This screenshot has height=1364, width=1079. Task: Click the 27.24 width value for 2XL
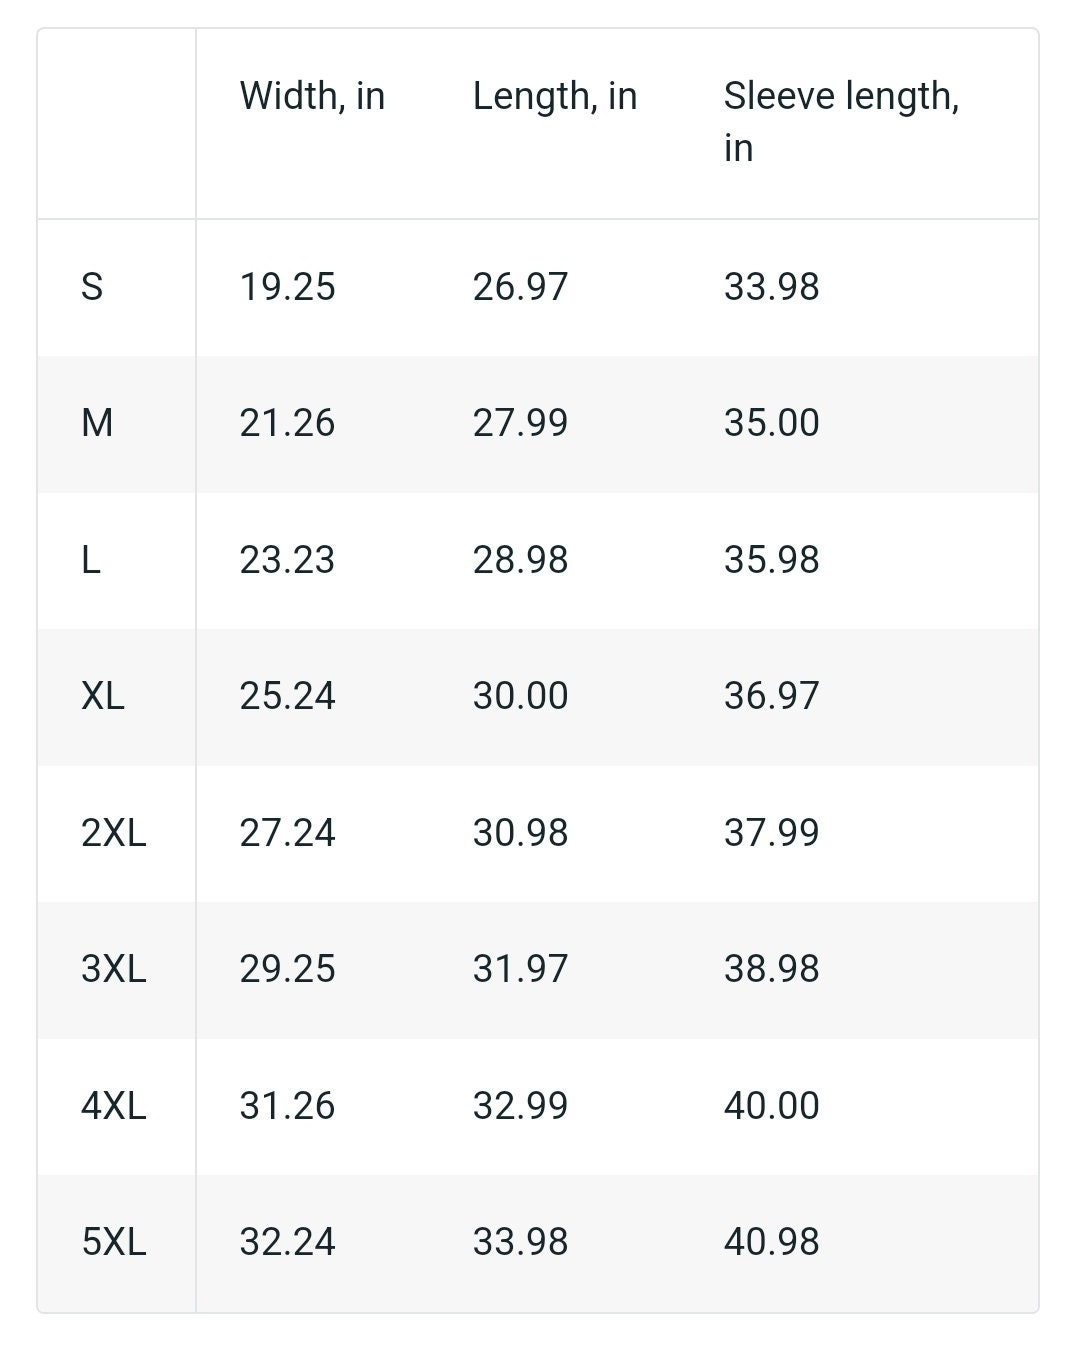tap(288, 833)
